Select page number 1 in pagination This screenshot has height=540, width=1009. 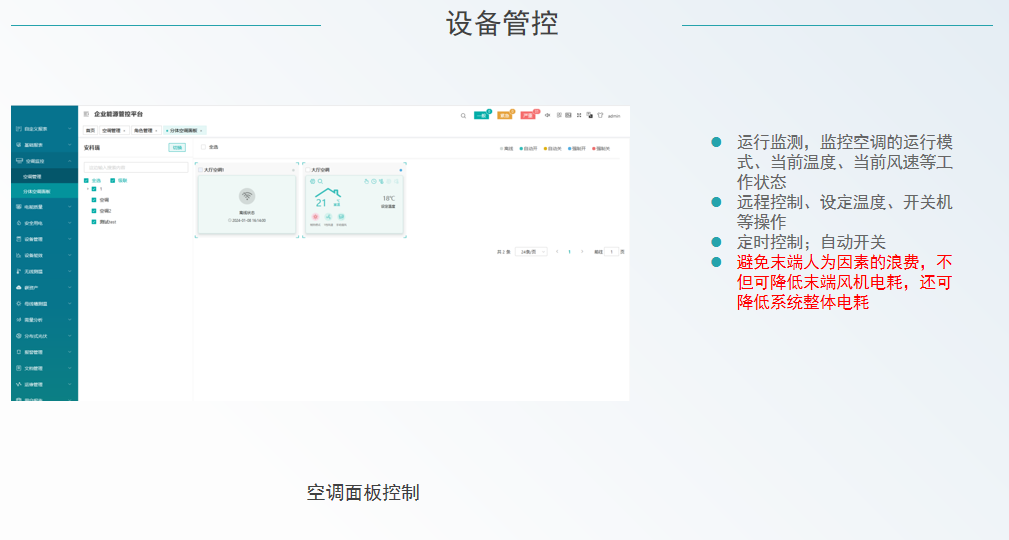coord(569,252)
